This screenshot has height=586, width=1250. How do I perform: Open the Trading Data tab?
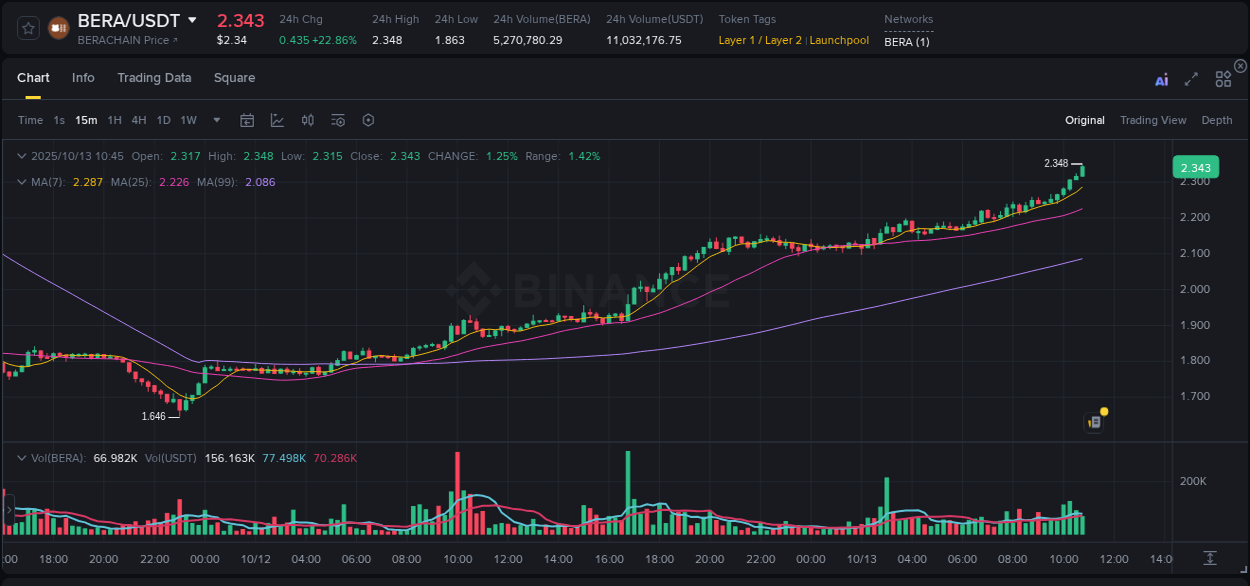[x=154, y=77]
